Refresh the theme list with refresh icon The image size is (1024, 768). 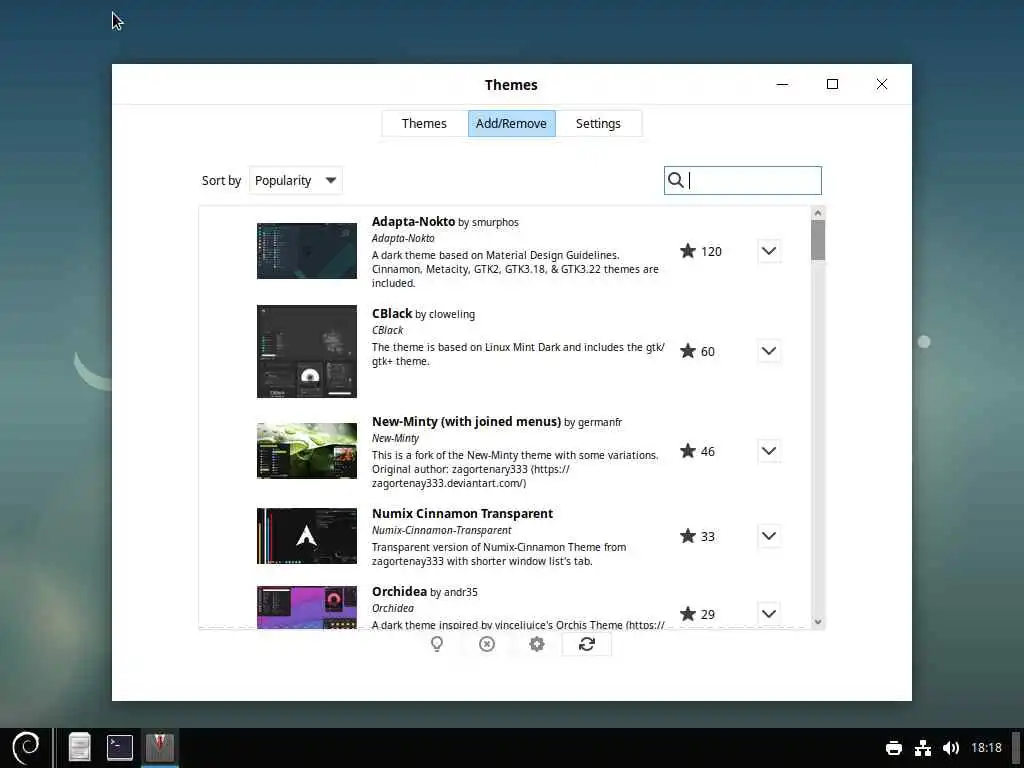pos(586,644)
